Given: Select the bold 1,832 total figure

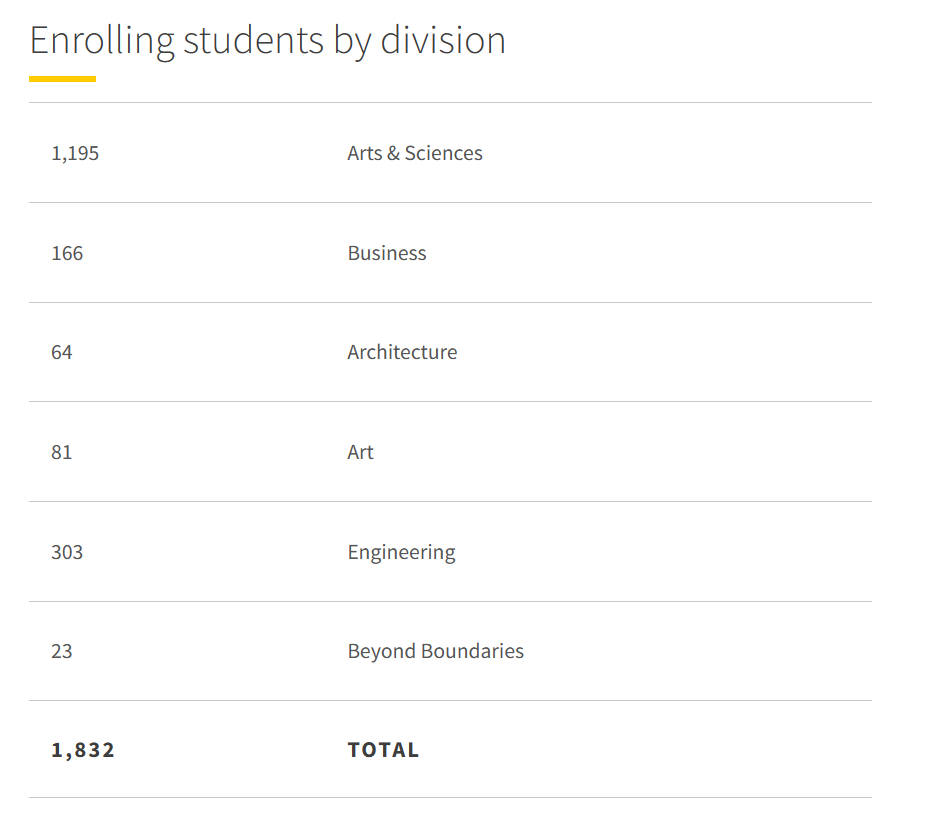Looking at the screenshot, I should coord(83,750).
